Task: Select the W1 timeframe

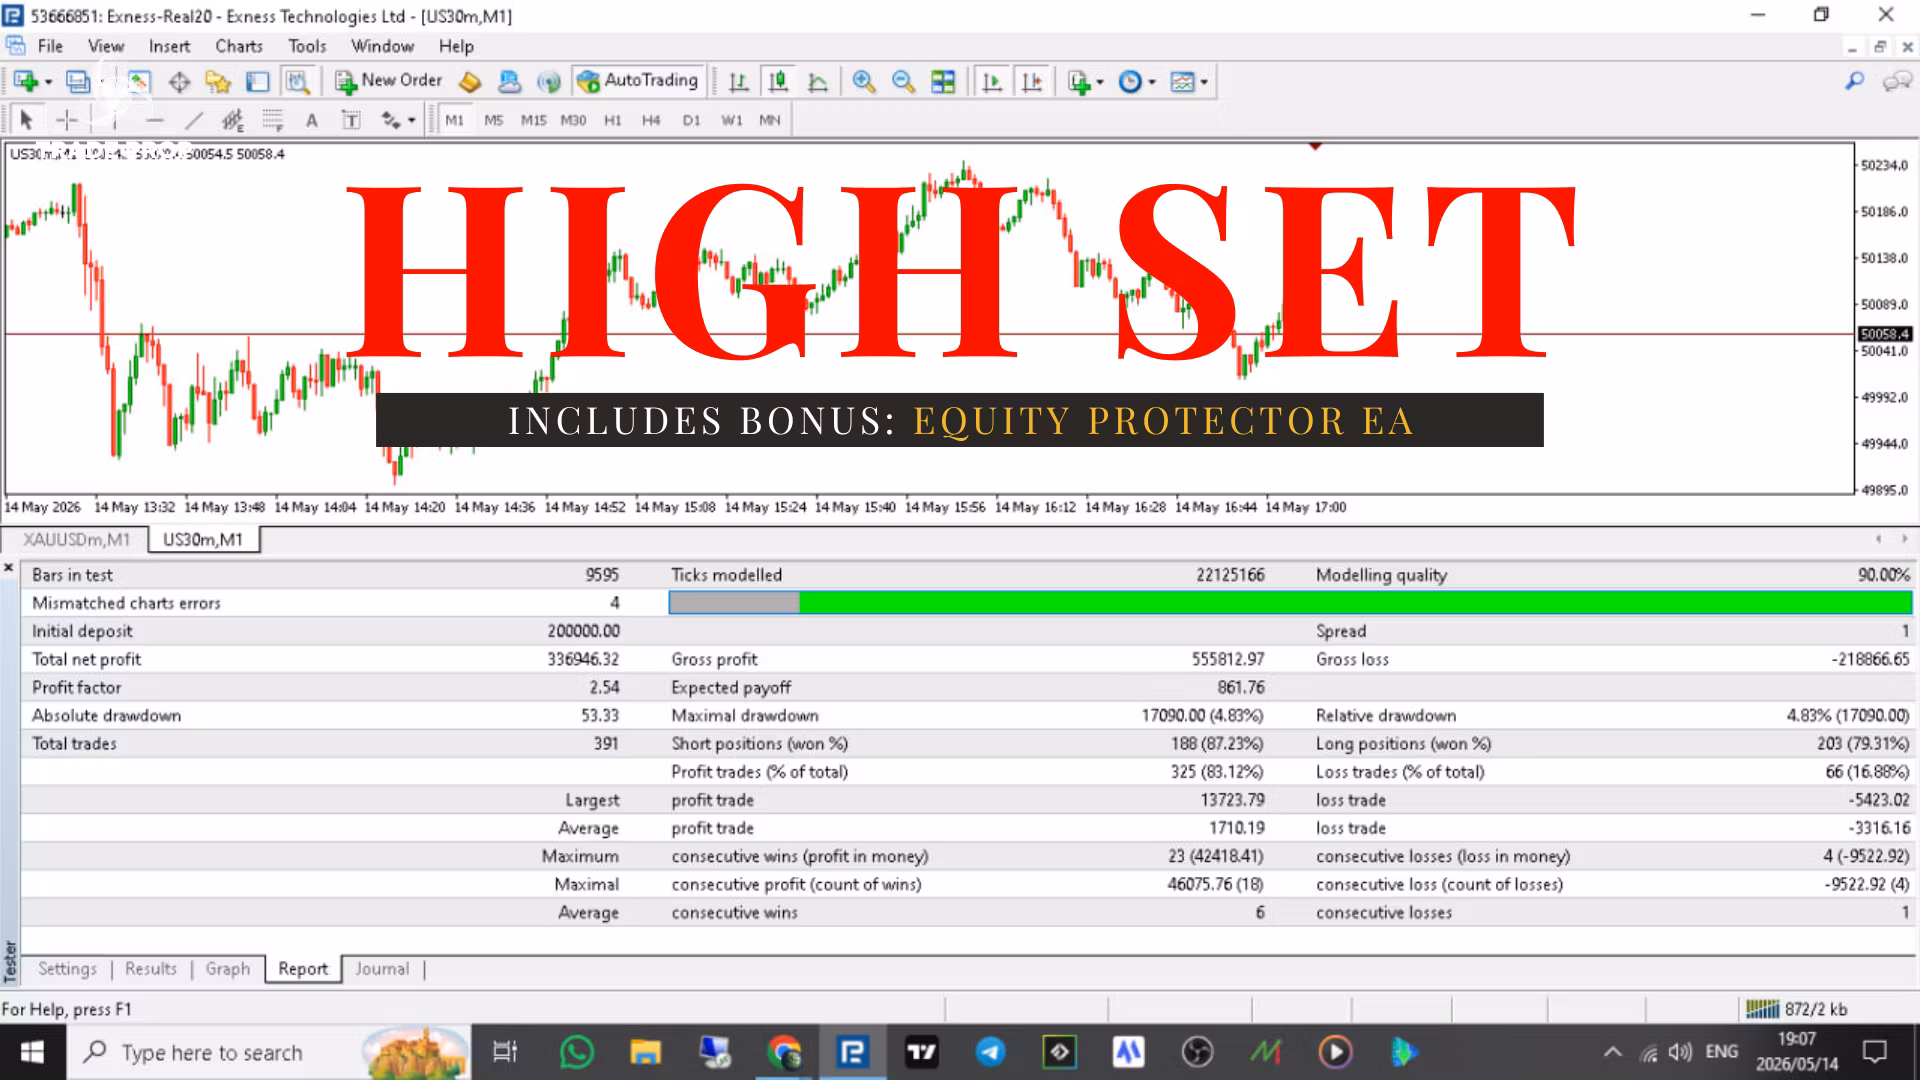Action: [x=732, y=120]
